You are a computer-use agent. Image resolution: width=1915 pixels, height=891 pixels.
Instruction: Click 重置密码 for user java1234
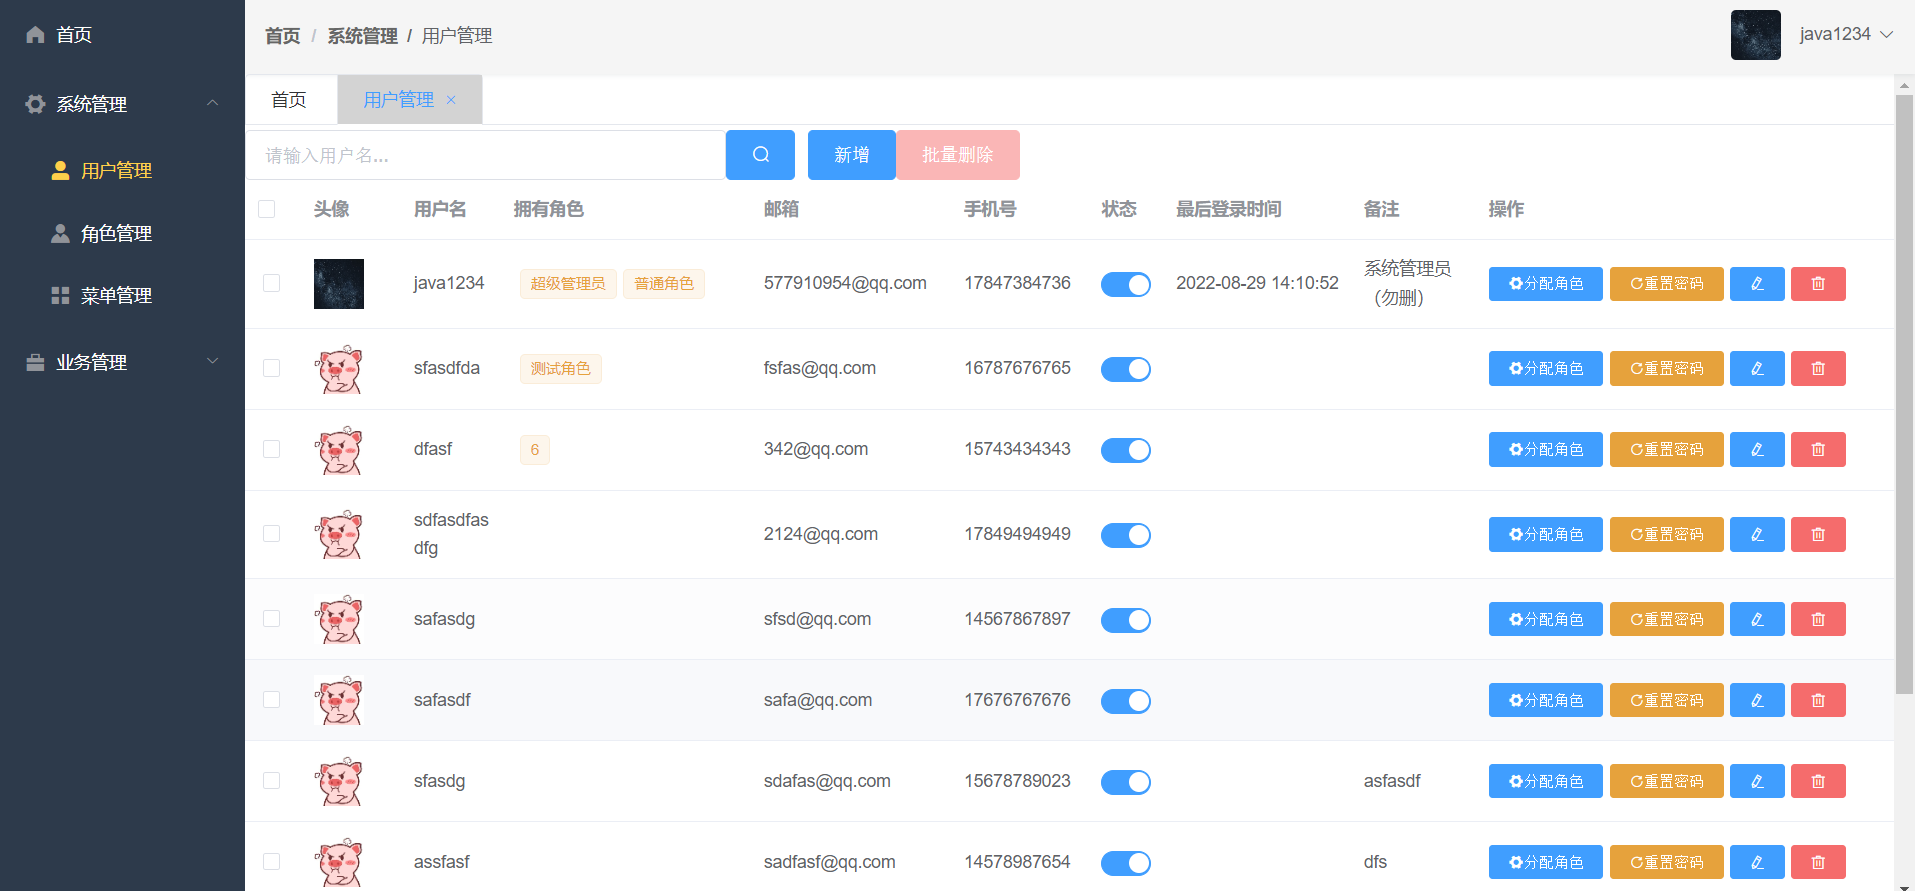(1666, 284)
